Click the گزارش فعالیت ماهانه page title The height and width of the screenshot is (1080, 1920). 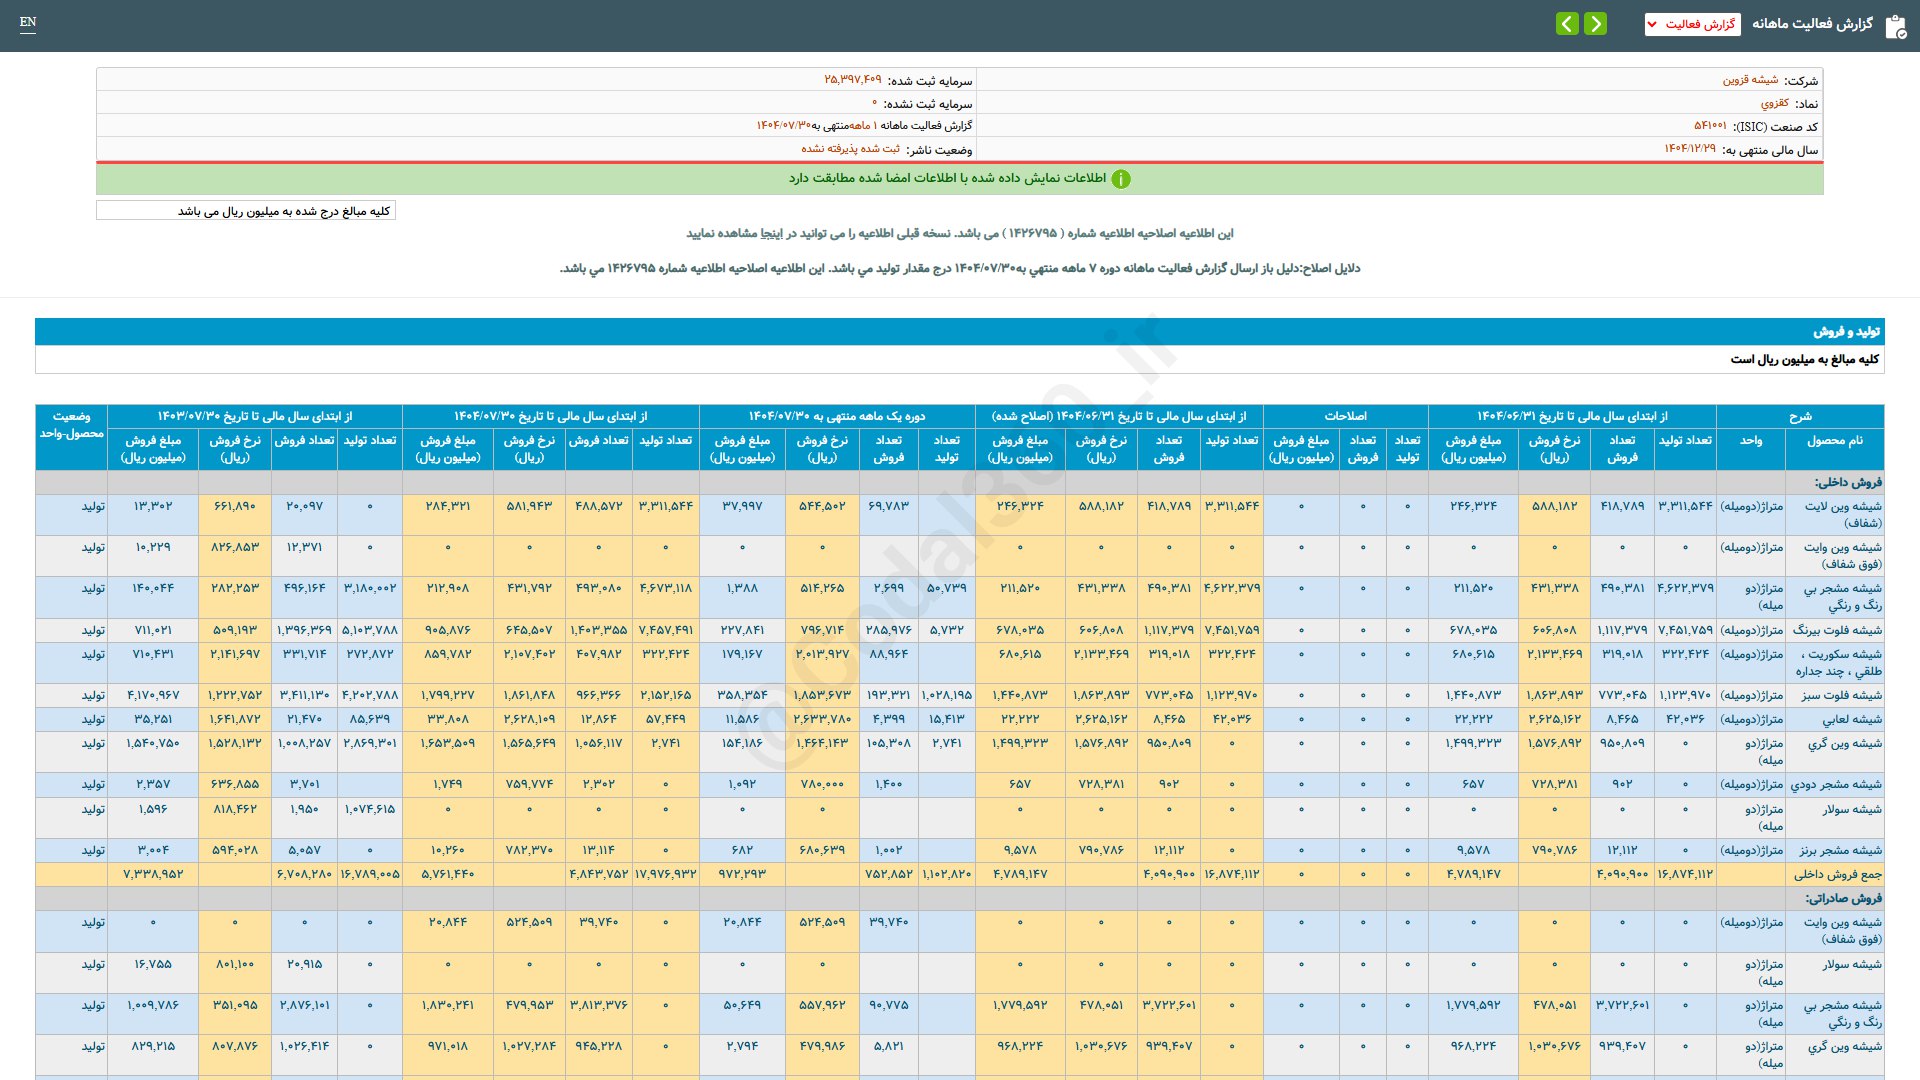tap(1811, 24)
